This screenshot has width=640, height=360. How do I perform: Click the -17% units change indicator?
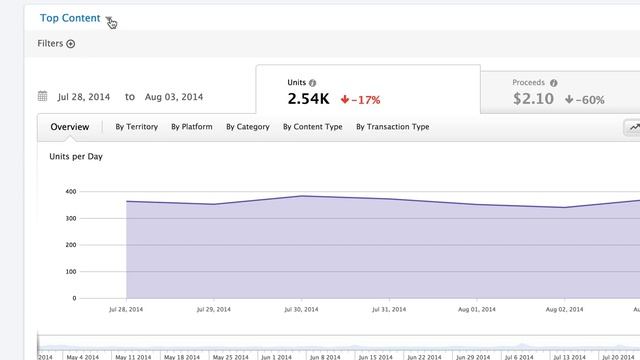(x=361, y=100)
